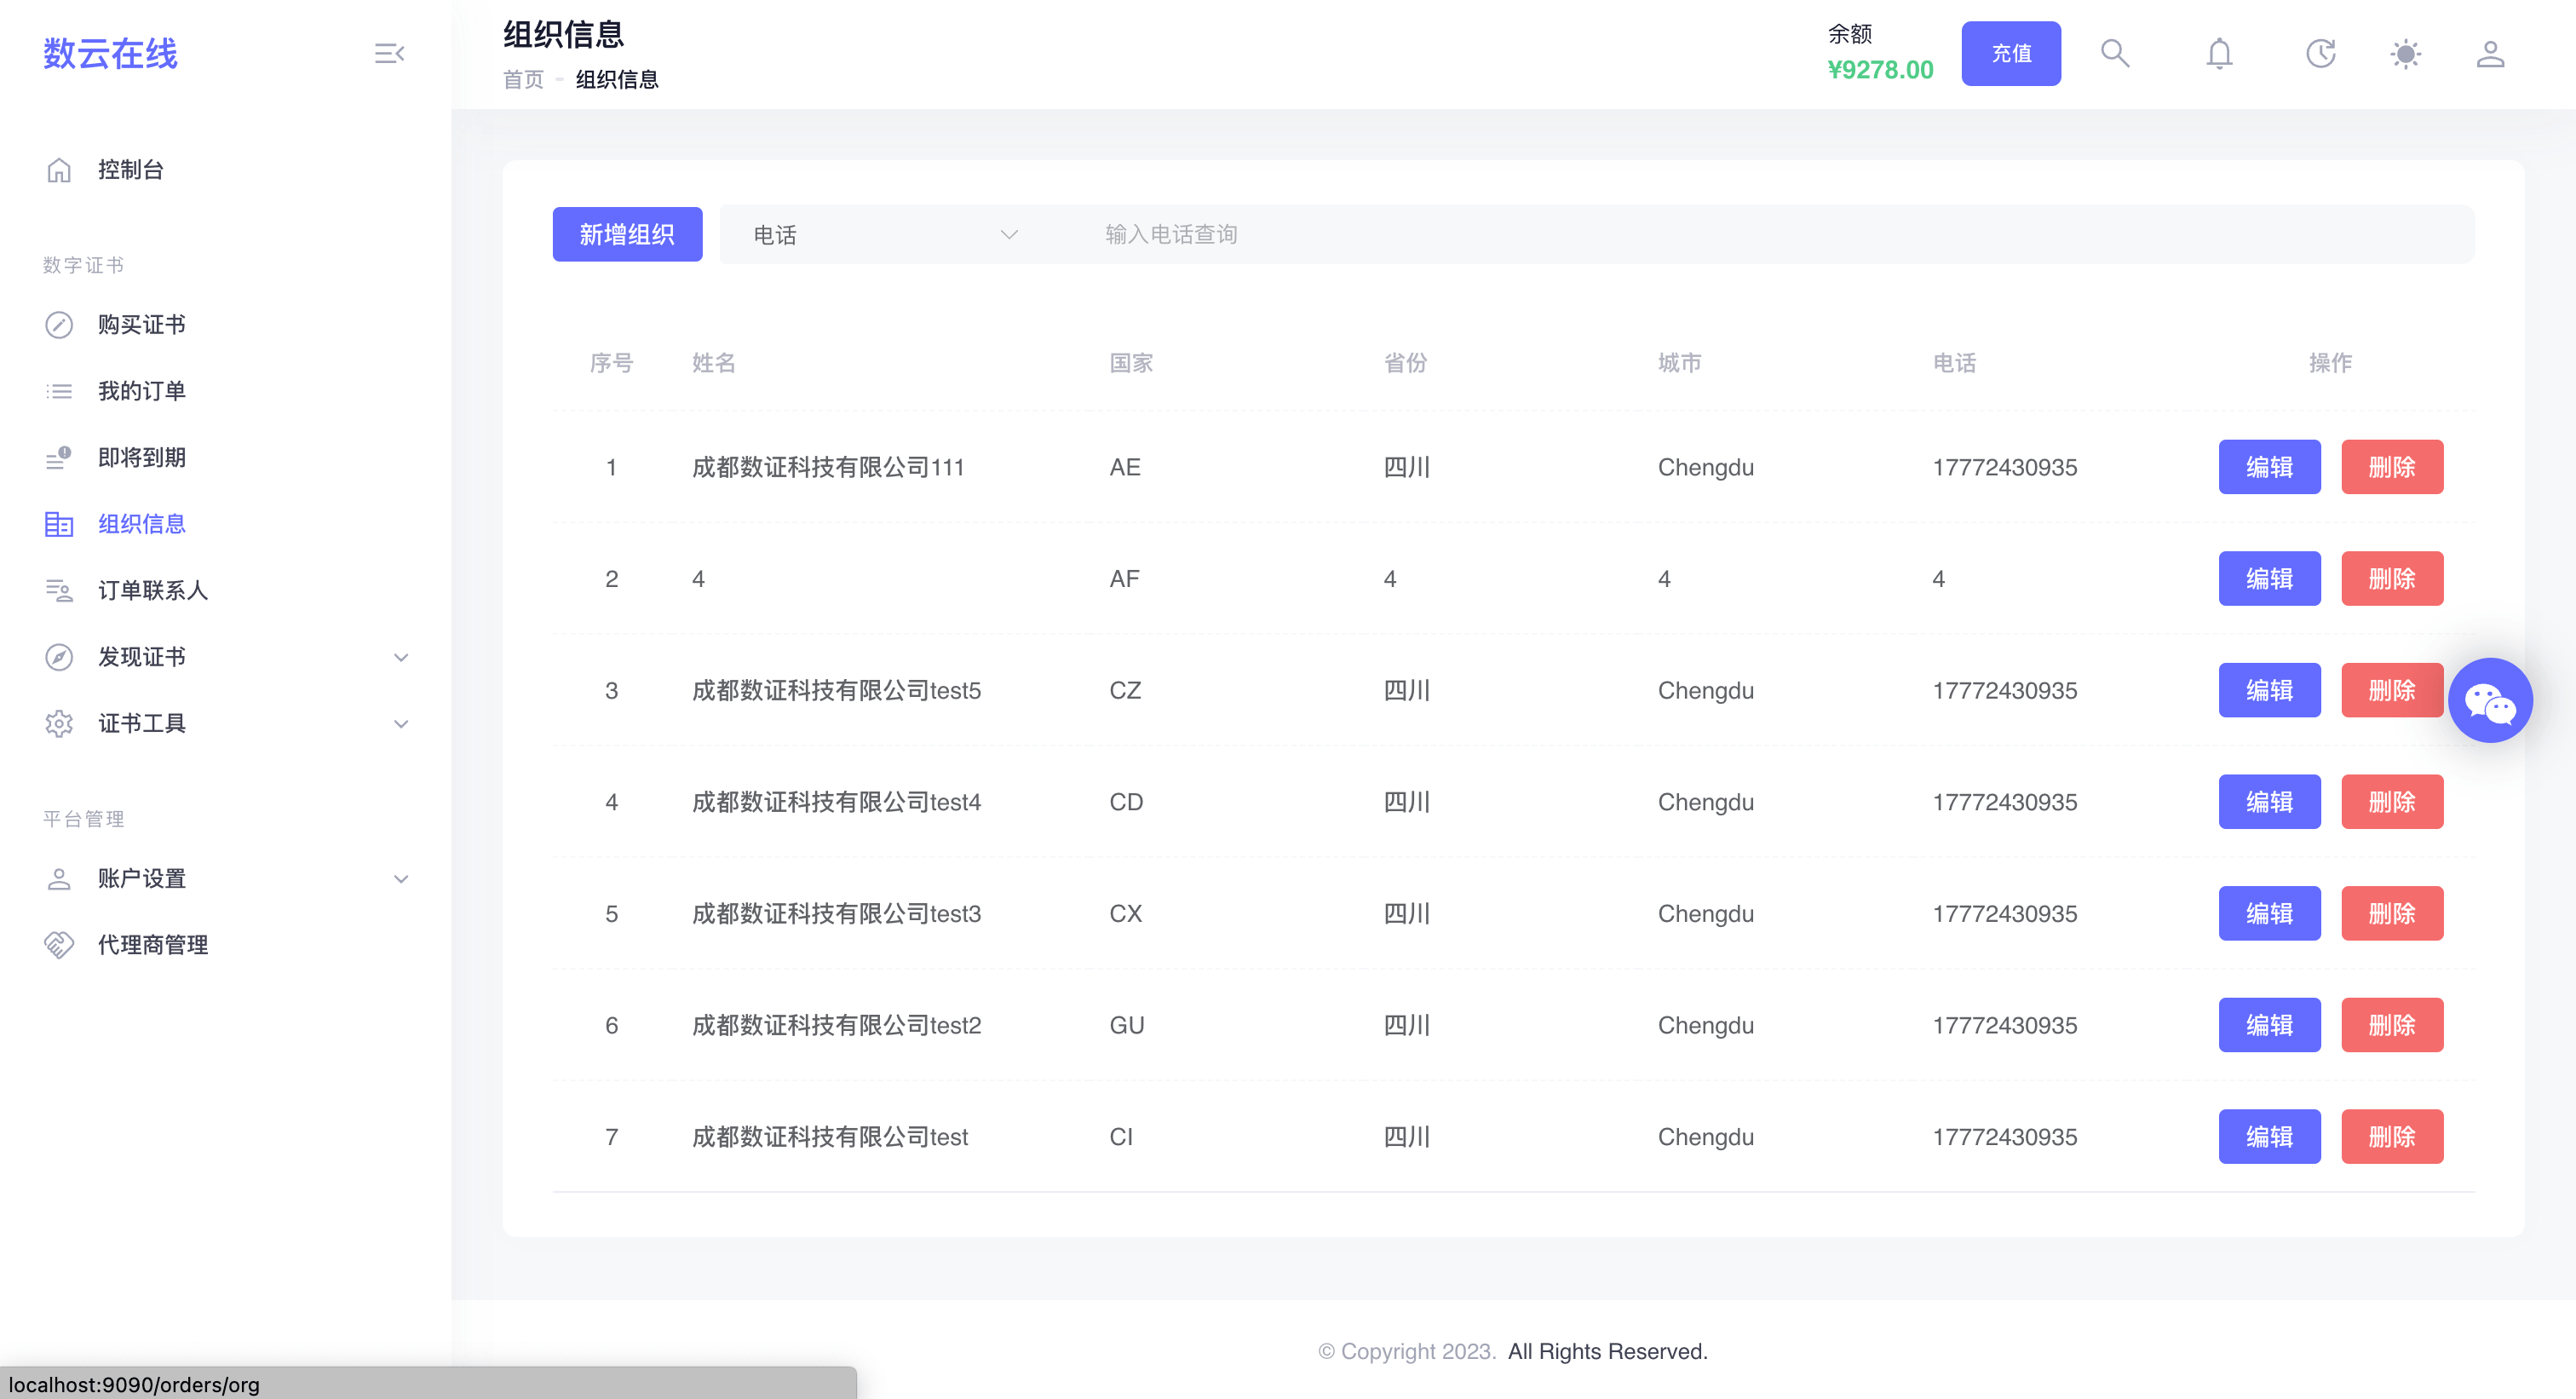Click the search magnifier icon in header

tap(2114, 53)
